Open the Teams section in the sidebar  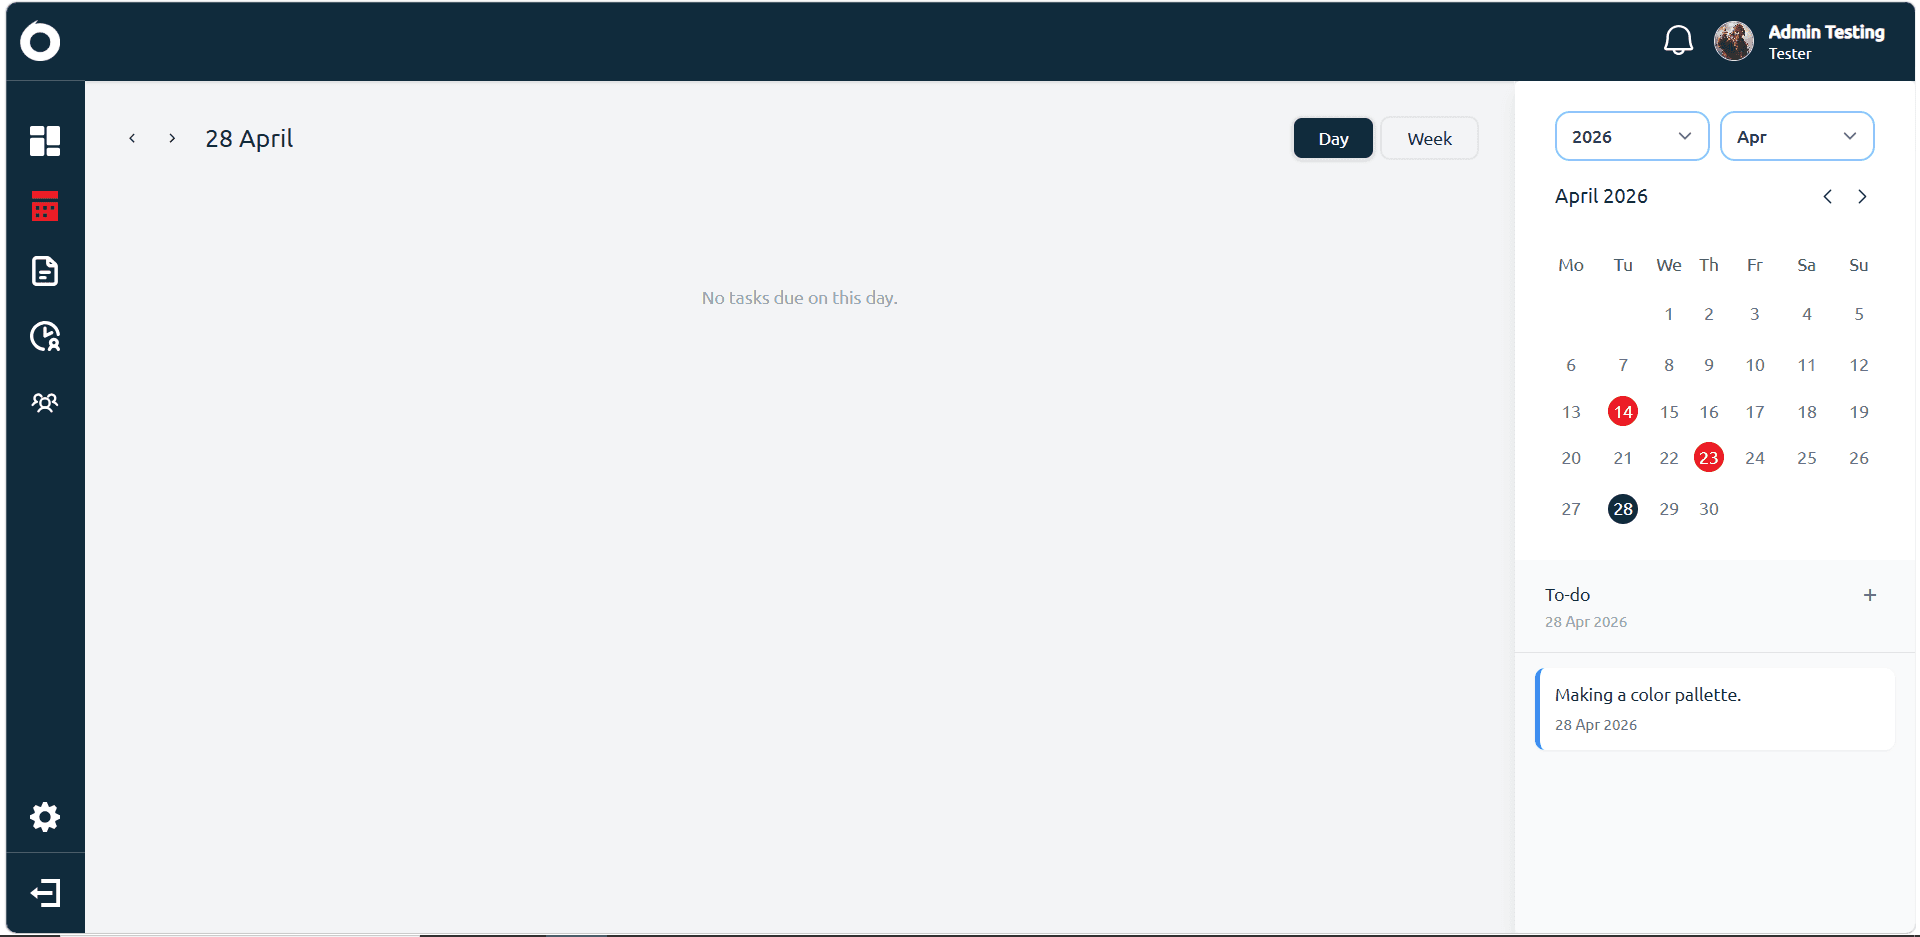tap(45, 402)
